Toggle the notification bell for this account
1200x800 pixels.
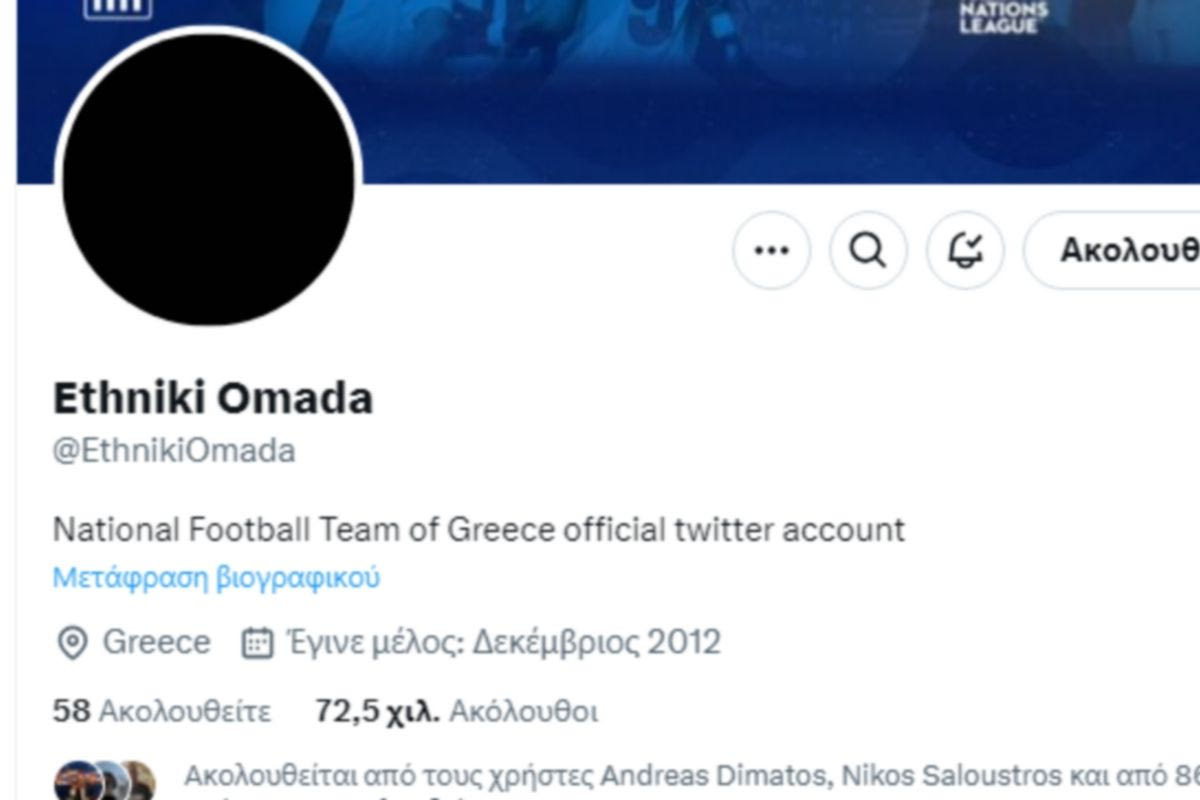[x=965, y=250]
